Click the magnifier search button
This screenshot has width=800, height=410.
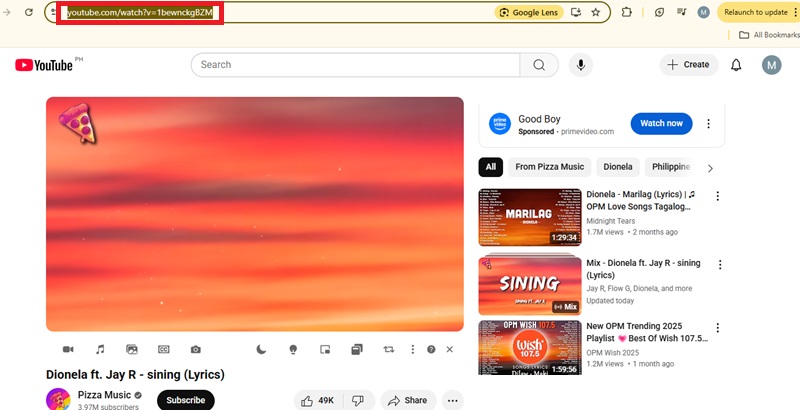[x=539, y=65]
